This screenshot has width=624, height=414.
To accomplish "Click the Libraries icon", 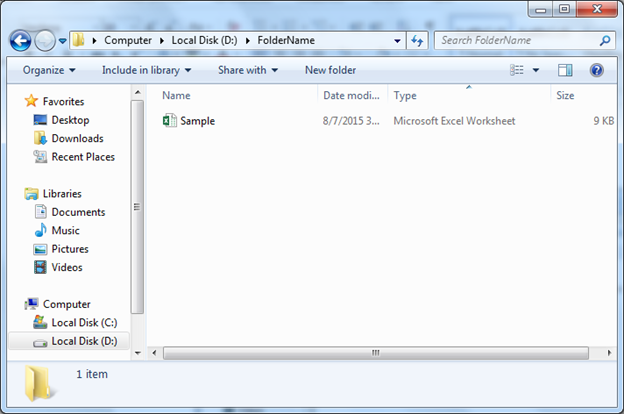I will (31, 194).
